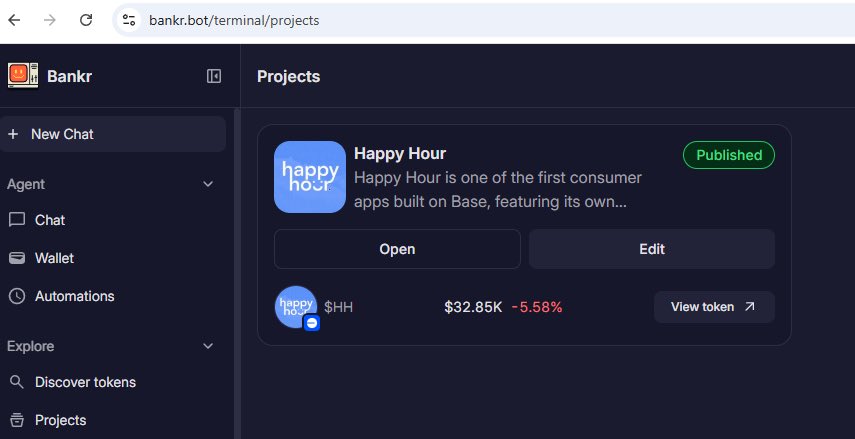Click the Projects page heading
The width and height of the screenshot is (855, 439).
(288, 76)
